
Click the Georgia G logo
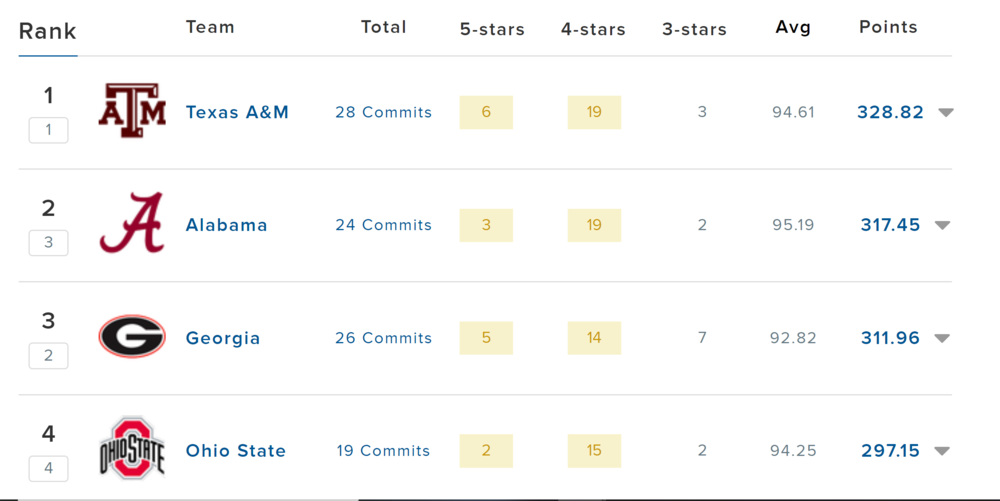point(132,337)
